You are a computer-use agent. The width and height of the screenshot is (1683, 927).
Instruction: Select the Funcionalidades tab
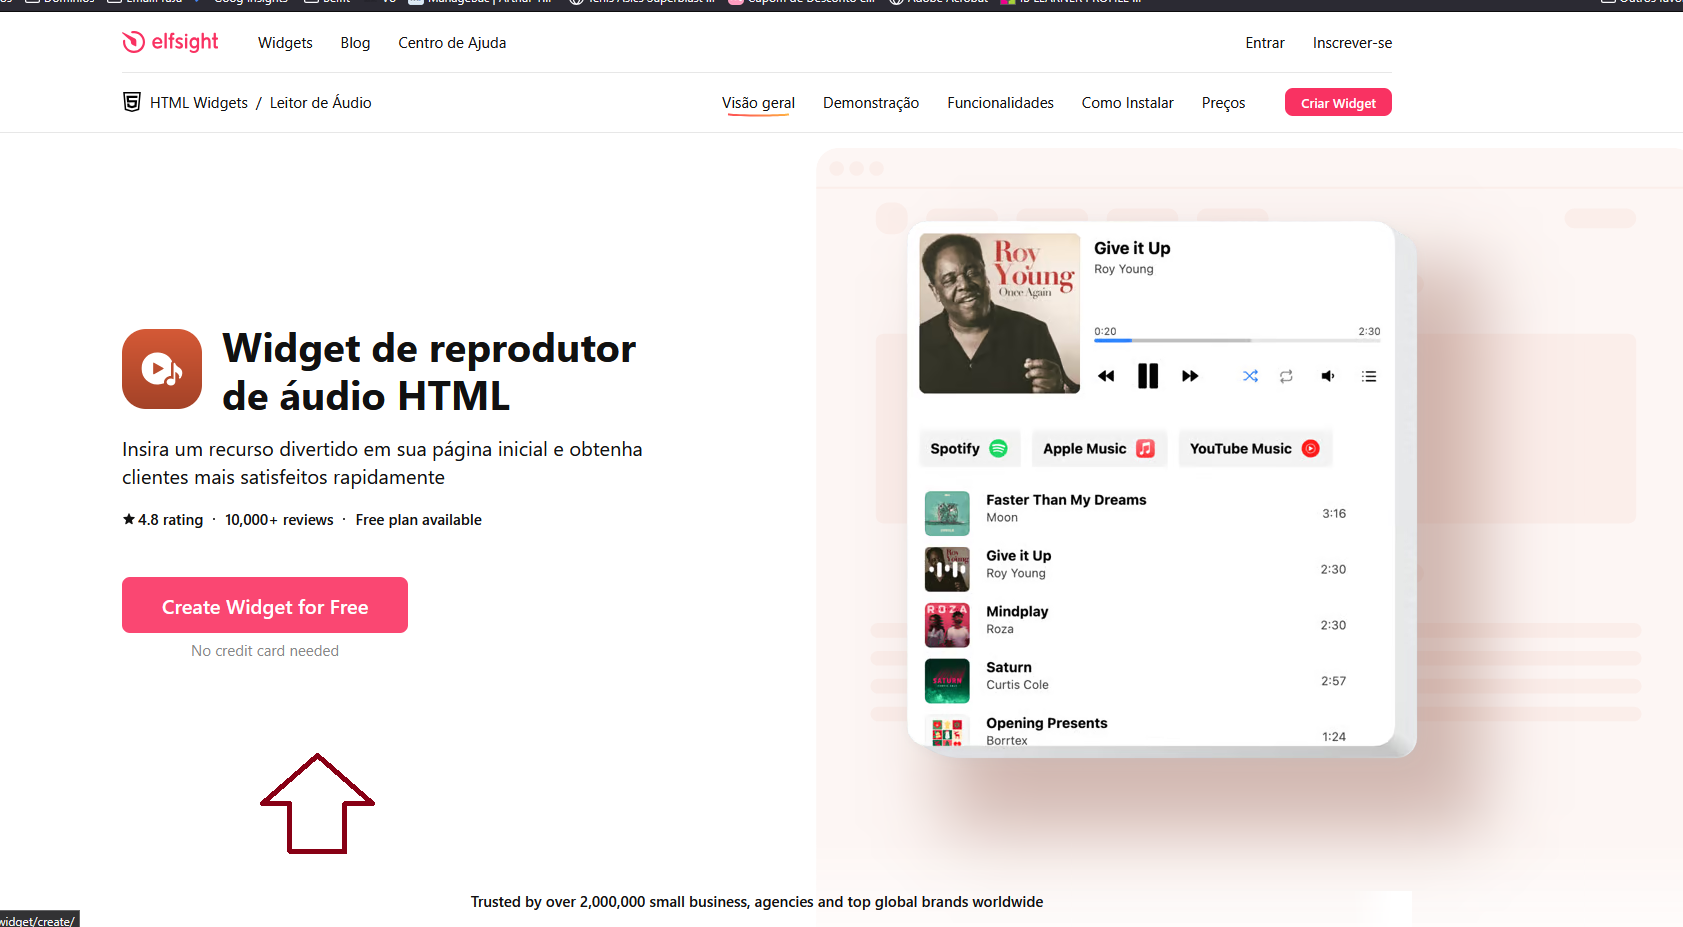pyautogui.click(x=1000, y=102)
